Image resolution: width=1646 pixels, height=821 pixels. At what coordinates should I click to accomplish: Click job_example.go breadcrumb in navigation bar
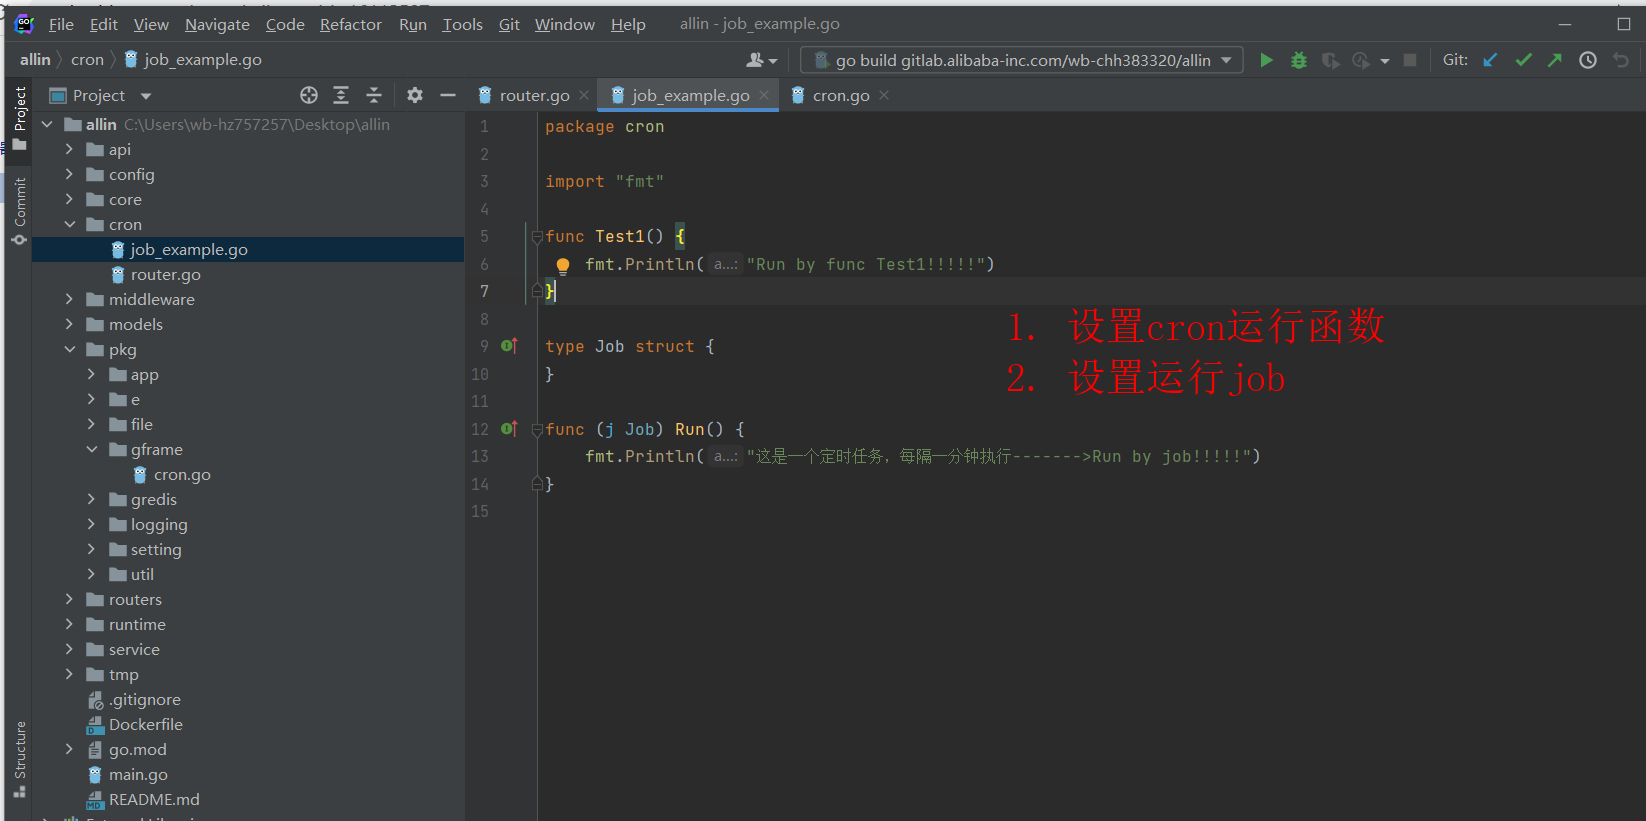coord(193,60)
